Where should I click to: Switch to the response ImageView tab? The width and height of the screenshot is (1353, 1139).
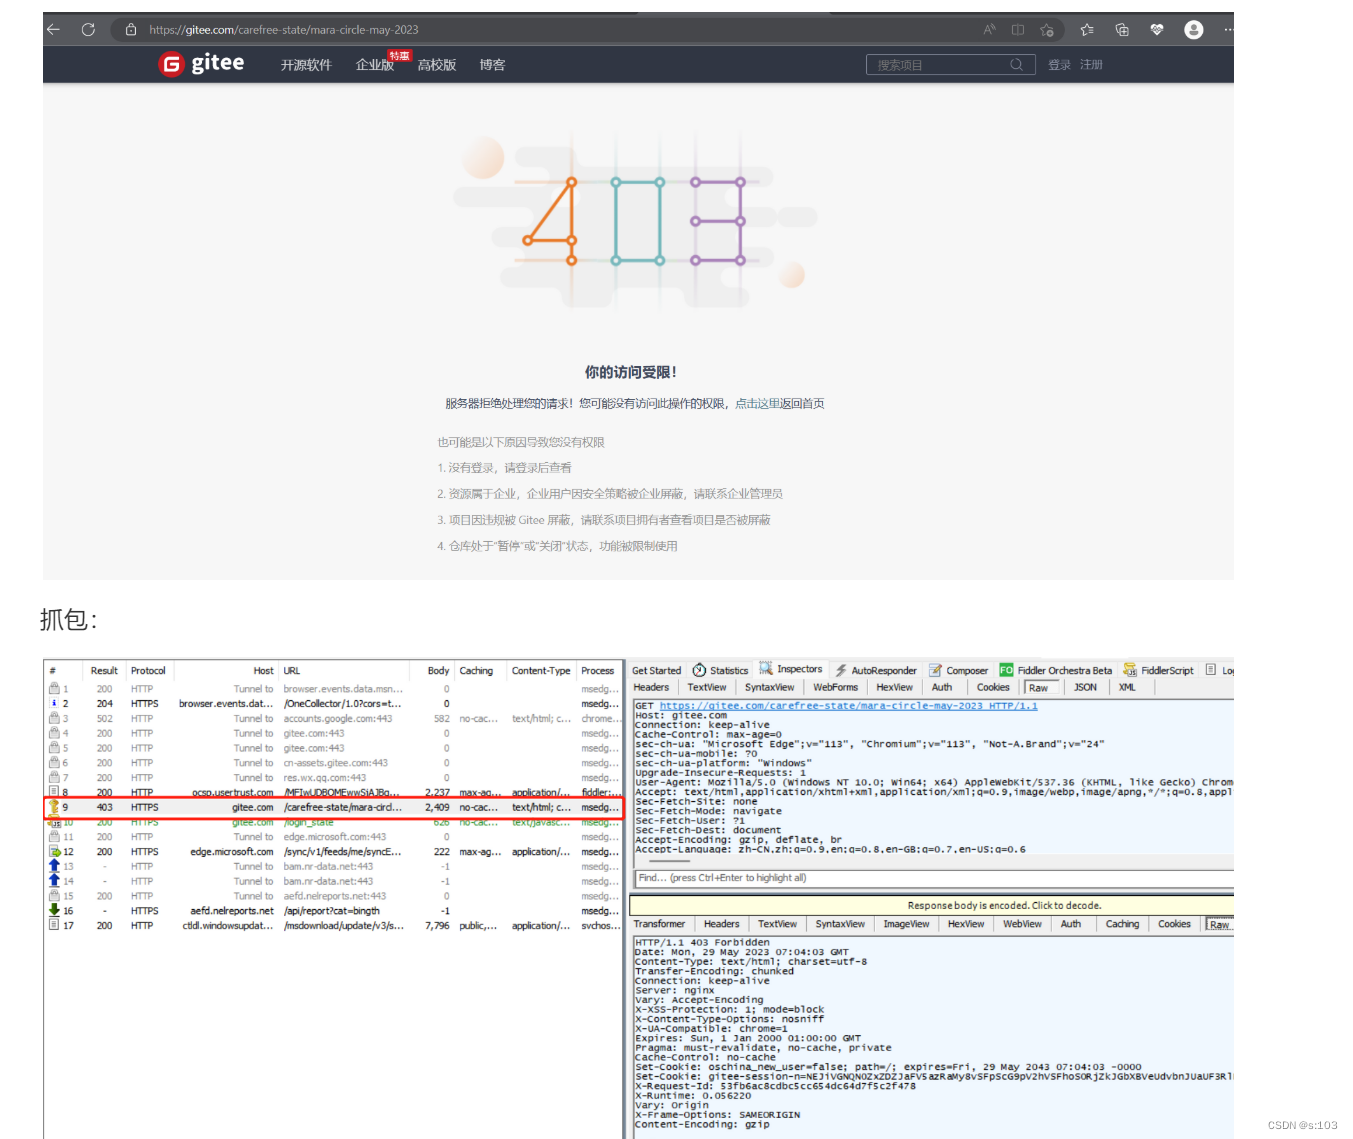click(x=906, y=924)
